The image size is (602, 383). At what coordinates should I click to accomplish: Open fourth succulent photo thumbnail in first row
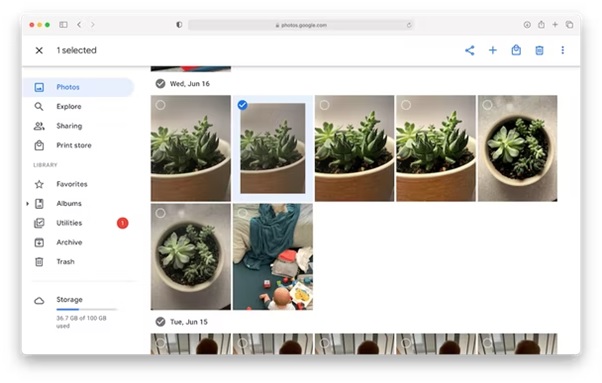[x=436, y=148]
